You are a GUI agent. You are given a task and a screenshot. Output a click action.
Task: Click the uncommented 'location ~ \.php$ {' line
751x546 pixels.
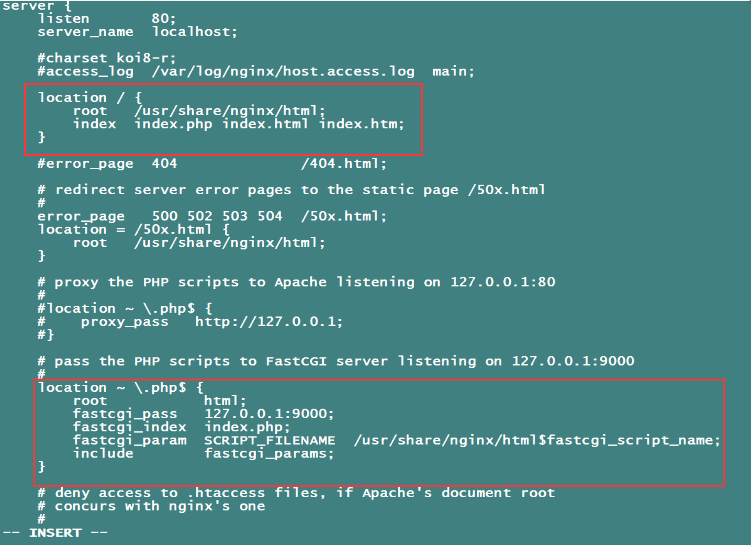[120, 387]
